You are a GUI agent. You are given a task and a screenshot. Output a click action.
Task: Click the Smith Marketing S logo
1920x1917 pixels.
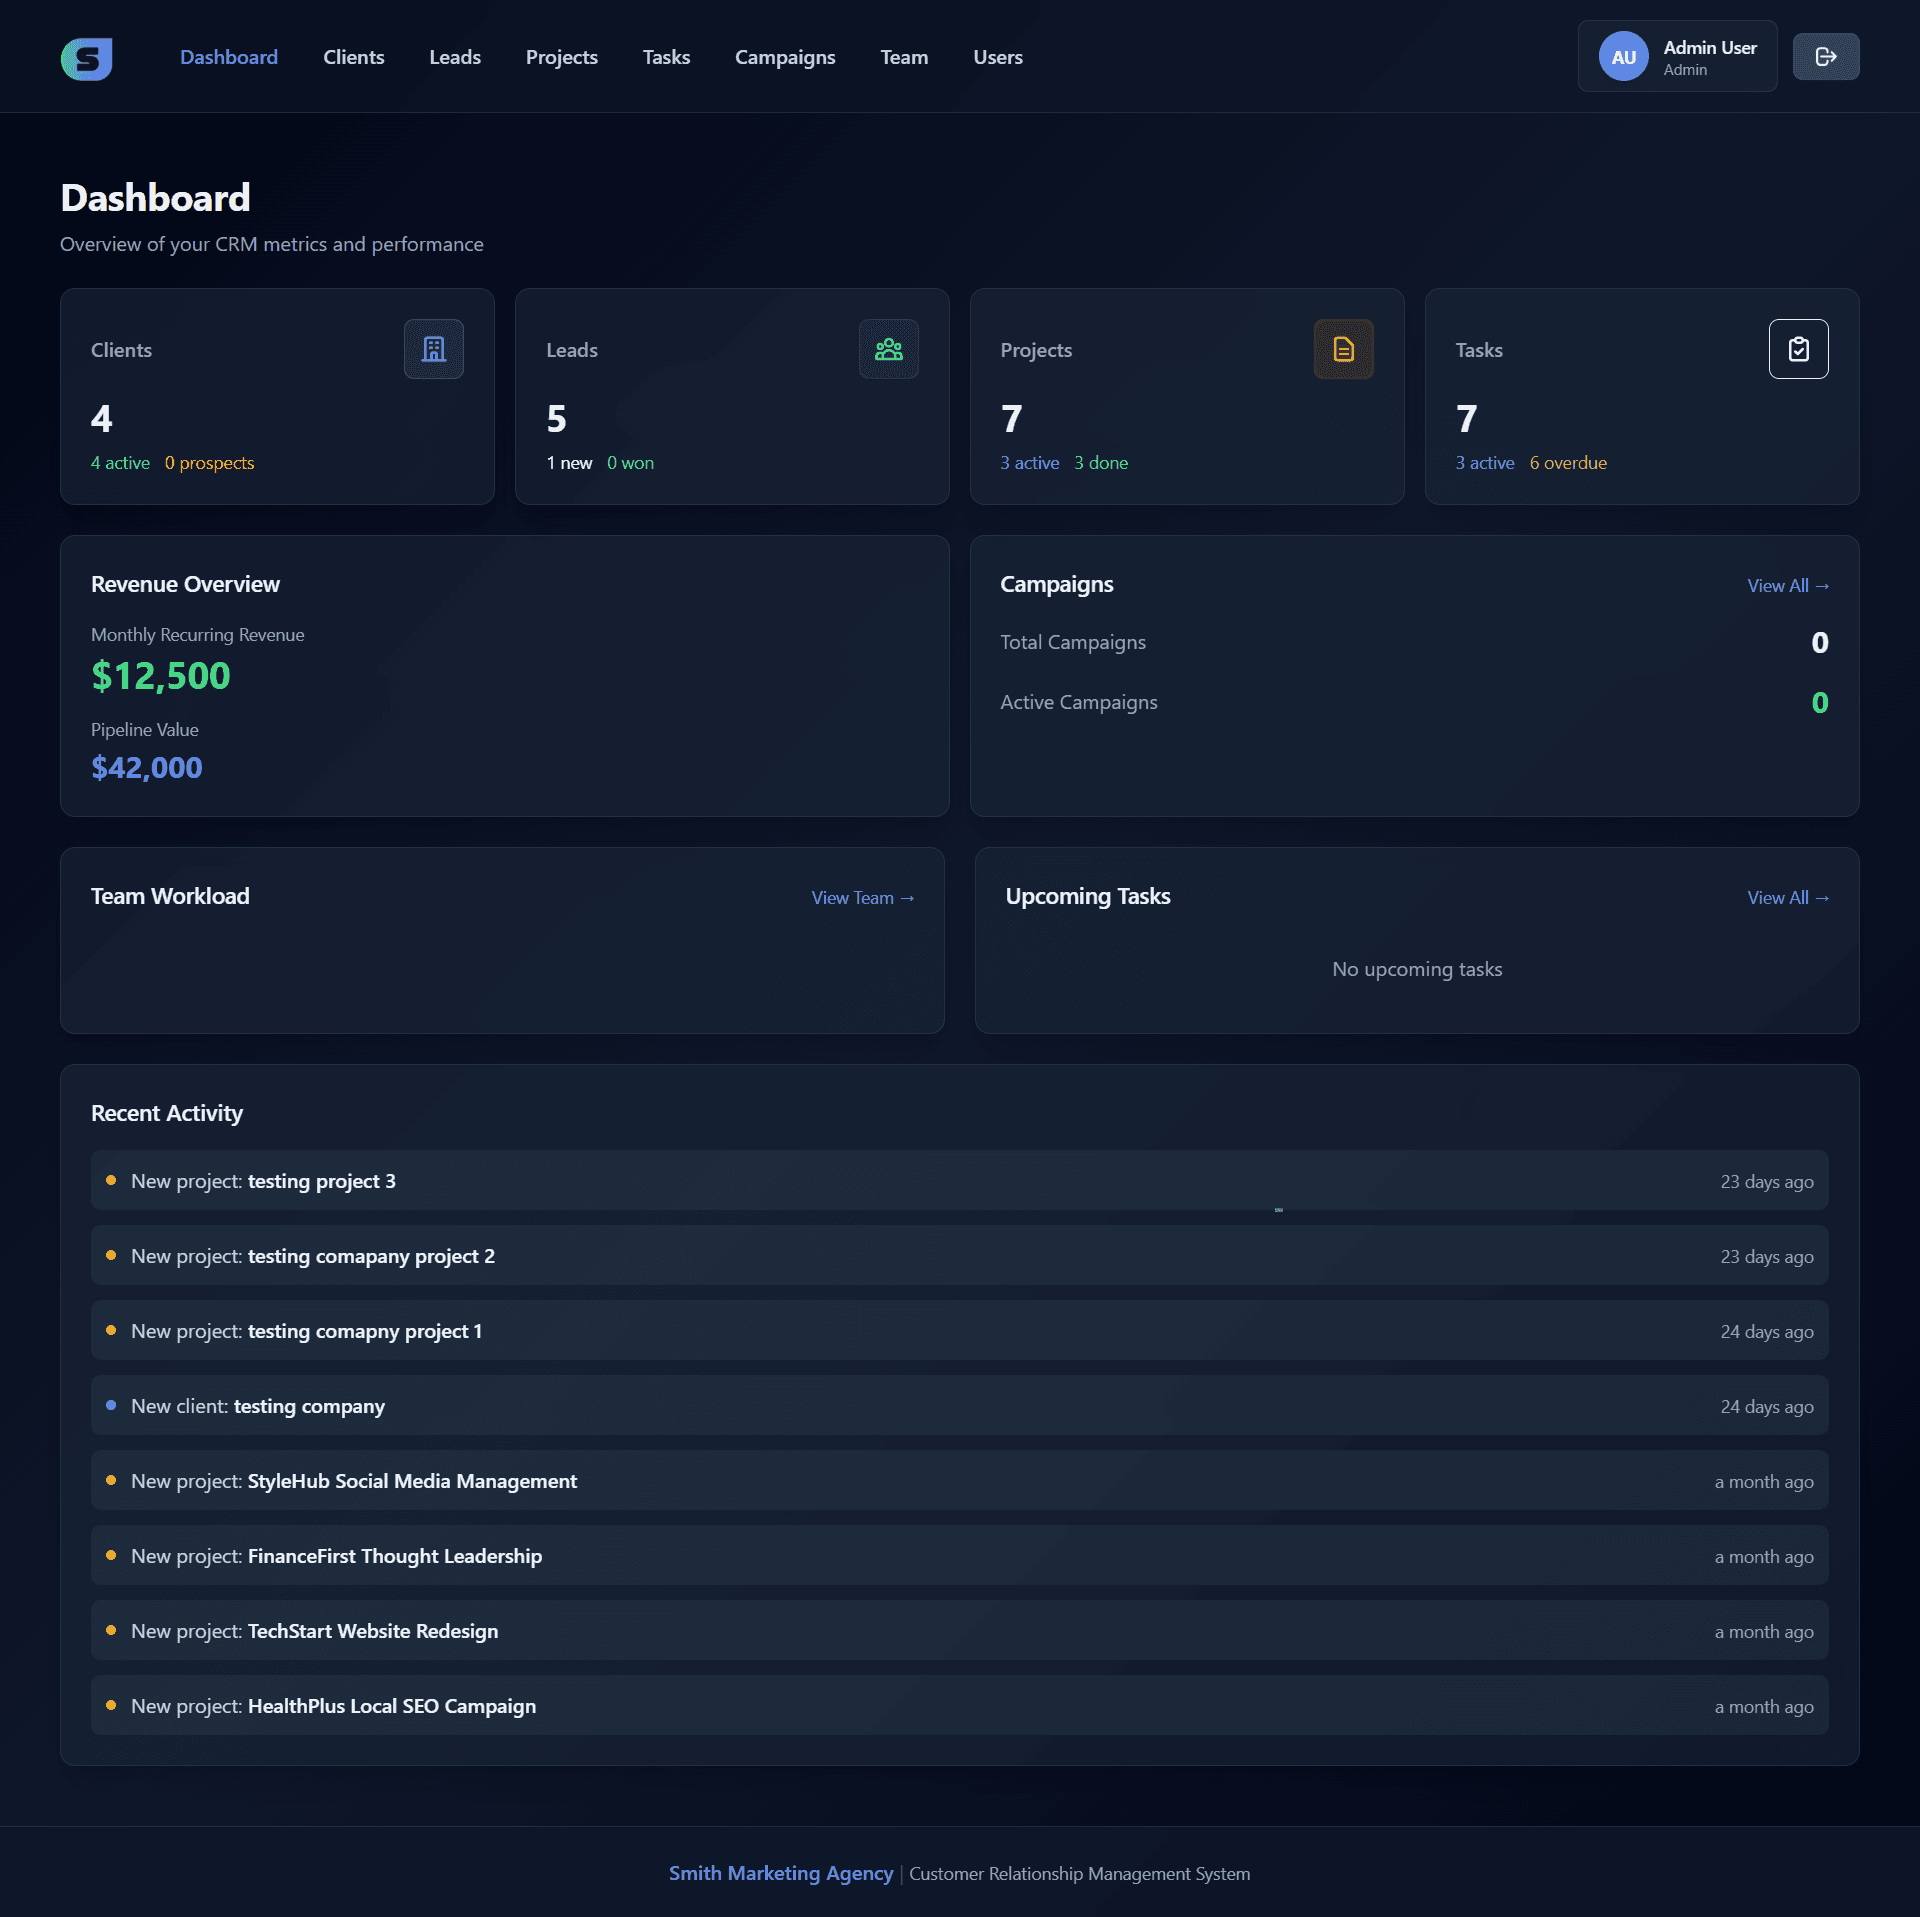pyautogui.click(x=87, y=57)
